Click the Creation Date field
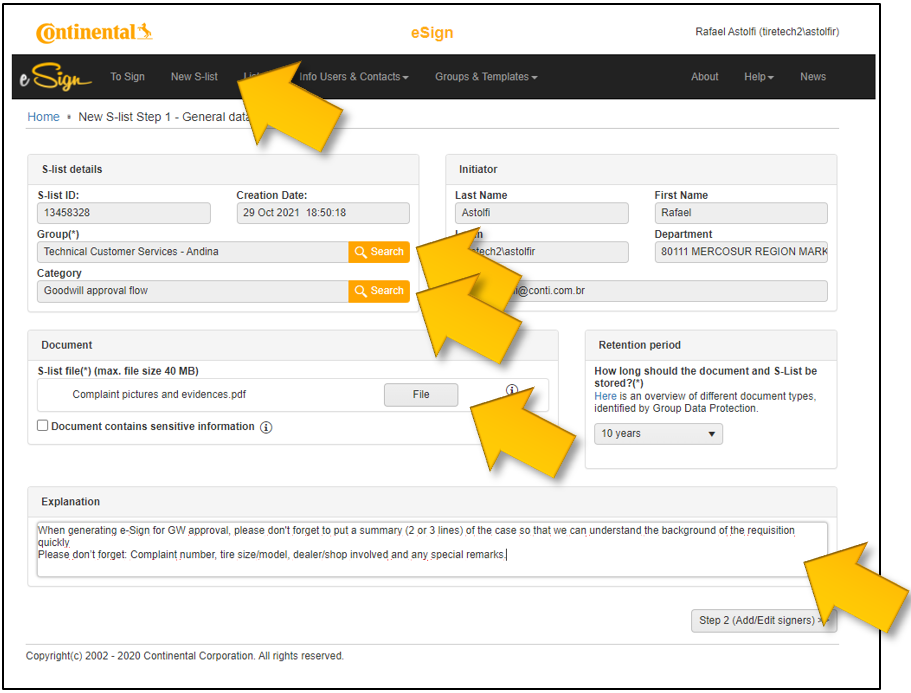This screenshot has width=911, height=693. click(323, 213)
